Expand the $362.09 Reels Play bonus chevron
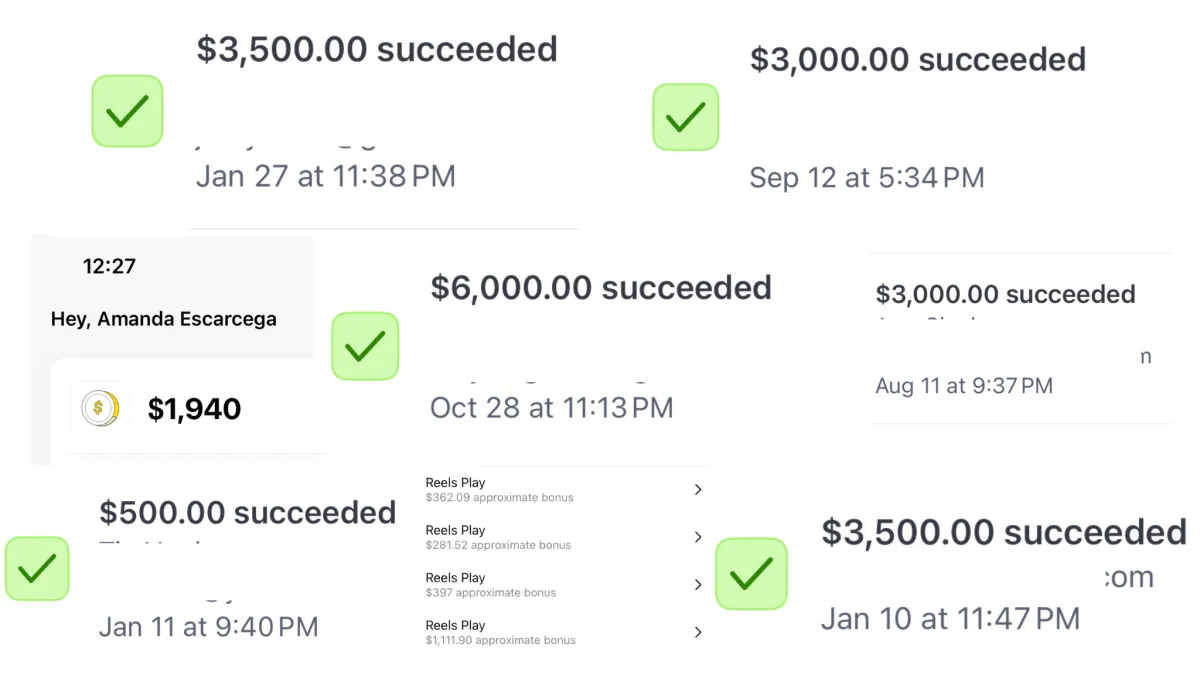Image resolution: width=1200 pixels, height=675 pixels. [x=698, y=490]
